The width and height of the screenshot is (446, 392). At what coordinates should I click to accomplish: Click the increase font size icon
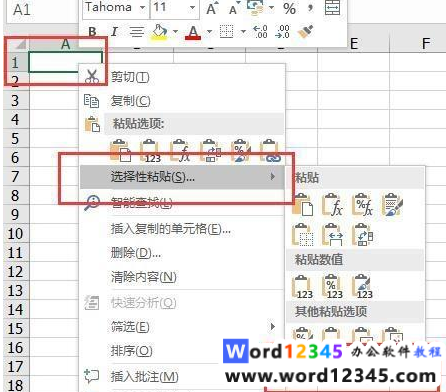tap(211, 9)
